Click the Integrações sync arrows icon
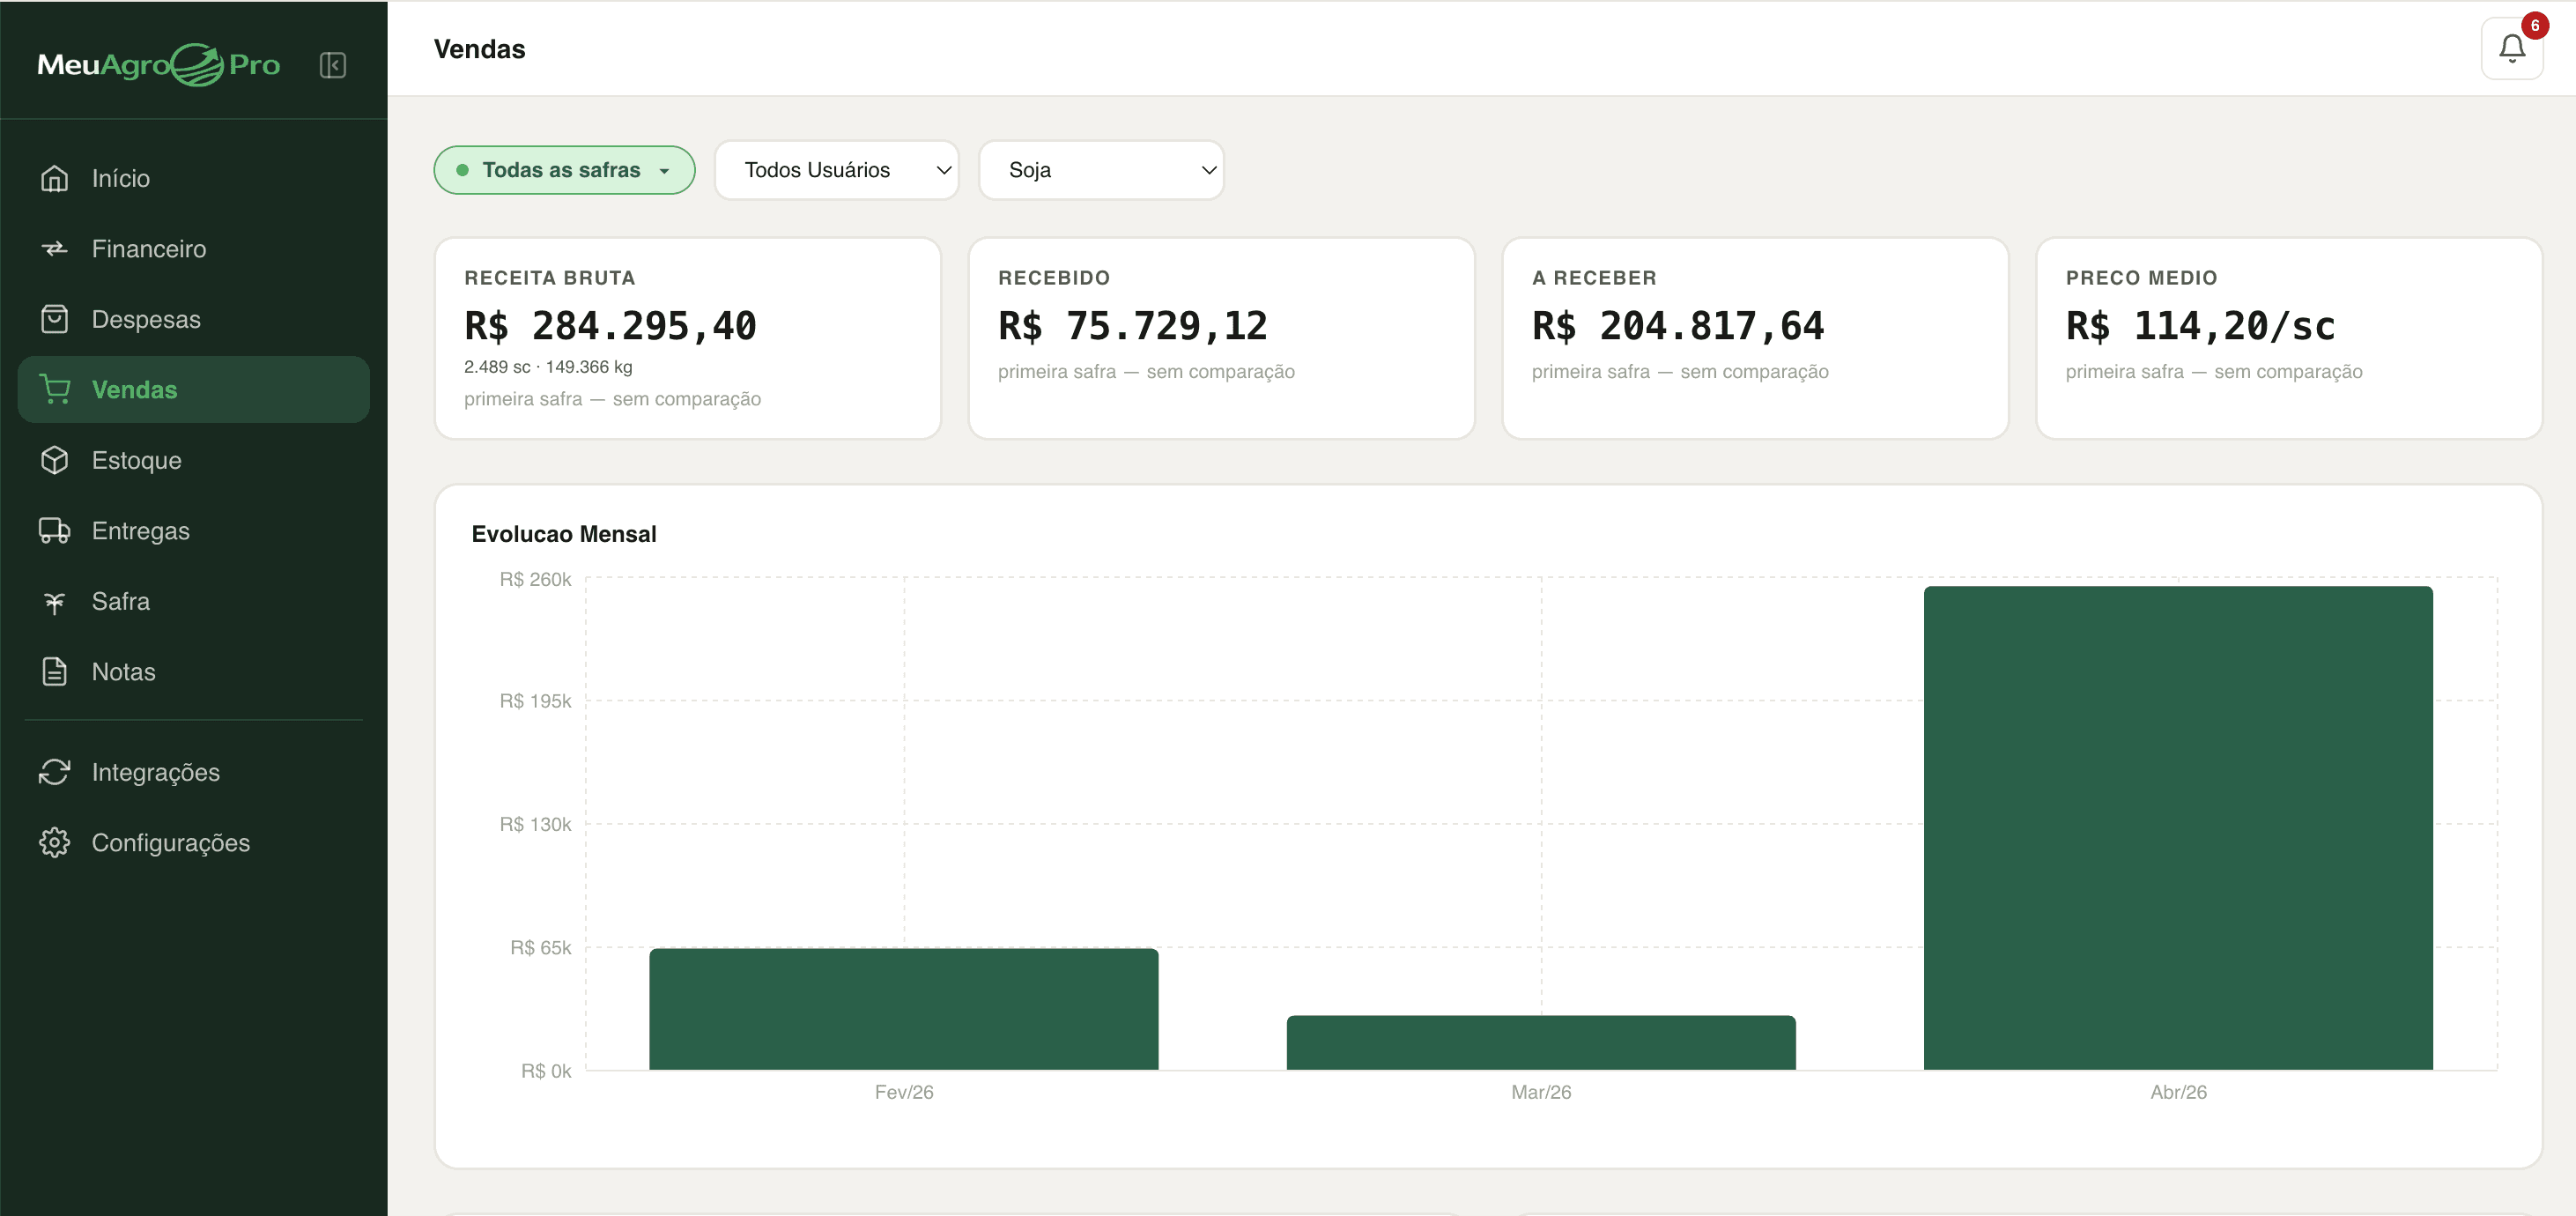The image size is (2576, 1216). 55,772
